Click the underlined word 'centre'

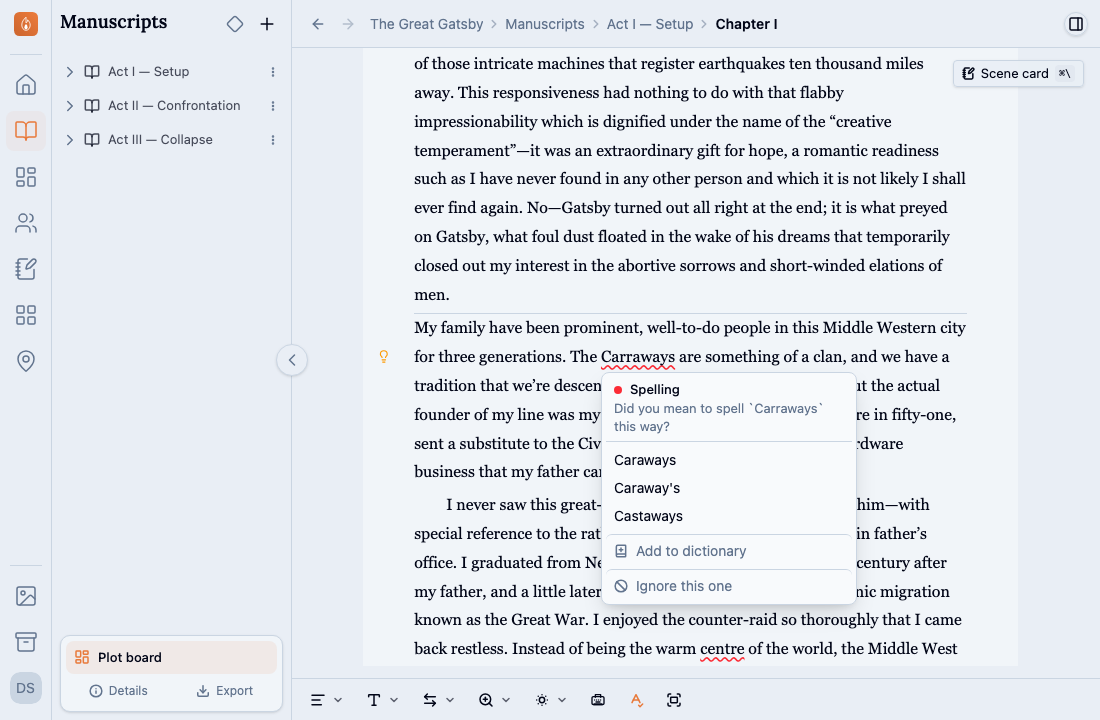pos(722,649)
